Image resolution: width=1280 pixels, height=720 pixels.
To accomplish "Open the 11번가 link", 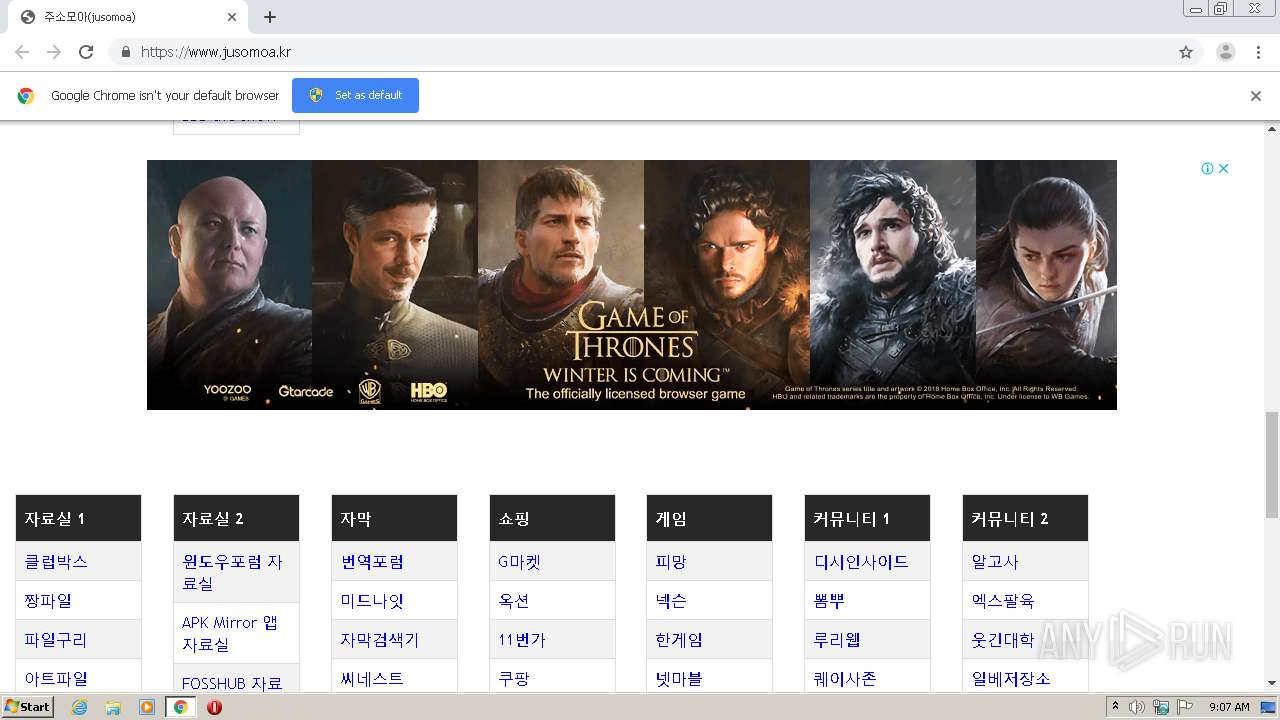I will click(x=522, y=640).
